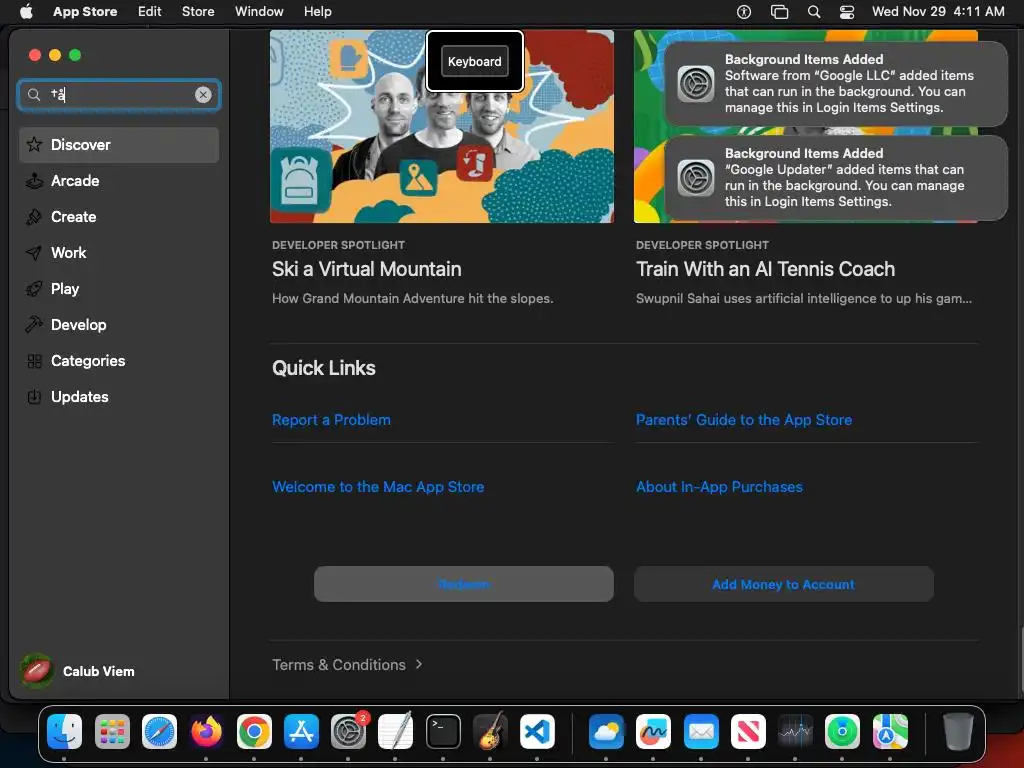Open Firefox from the Dock
This screenshot has width=1024, height=768.
click(x=206, y=731)
